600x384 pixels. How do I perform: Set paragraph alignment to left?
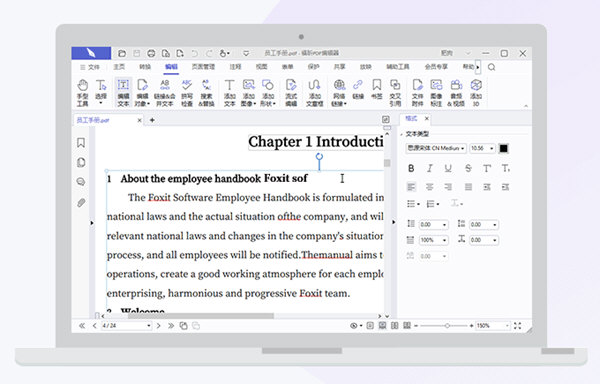point(411,187)
